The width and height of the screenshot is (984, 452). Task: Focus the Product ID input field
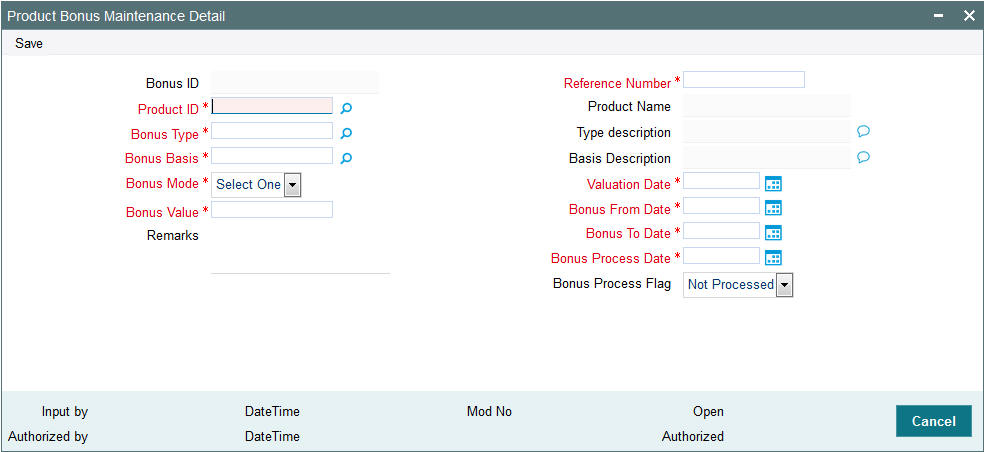272,105
